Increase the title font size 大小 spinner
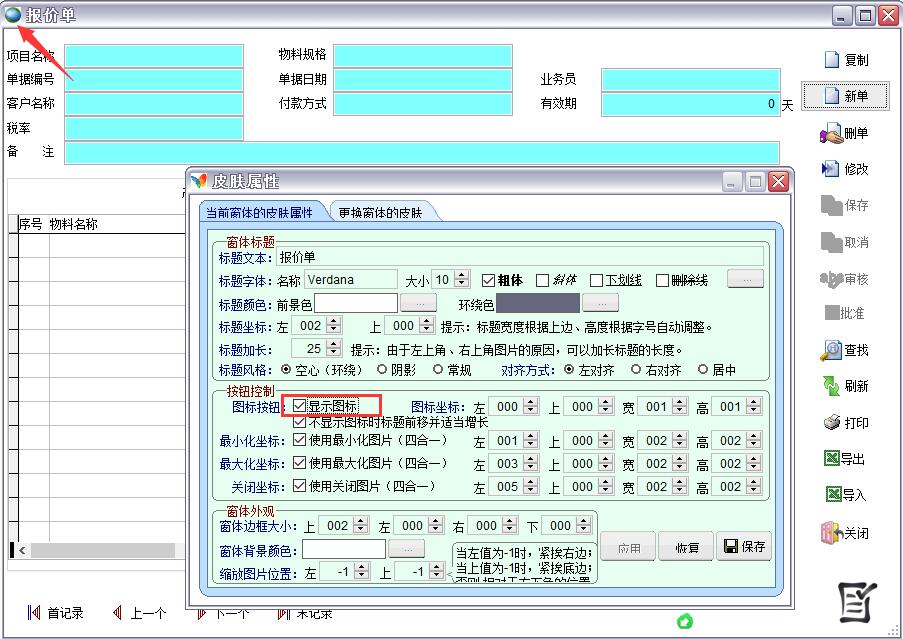Screen dimensions: 903x639 462,276
